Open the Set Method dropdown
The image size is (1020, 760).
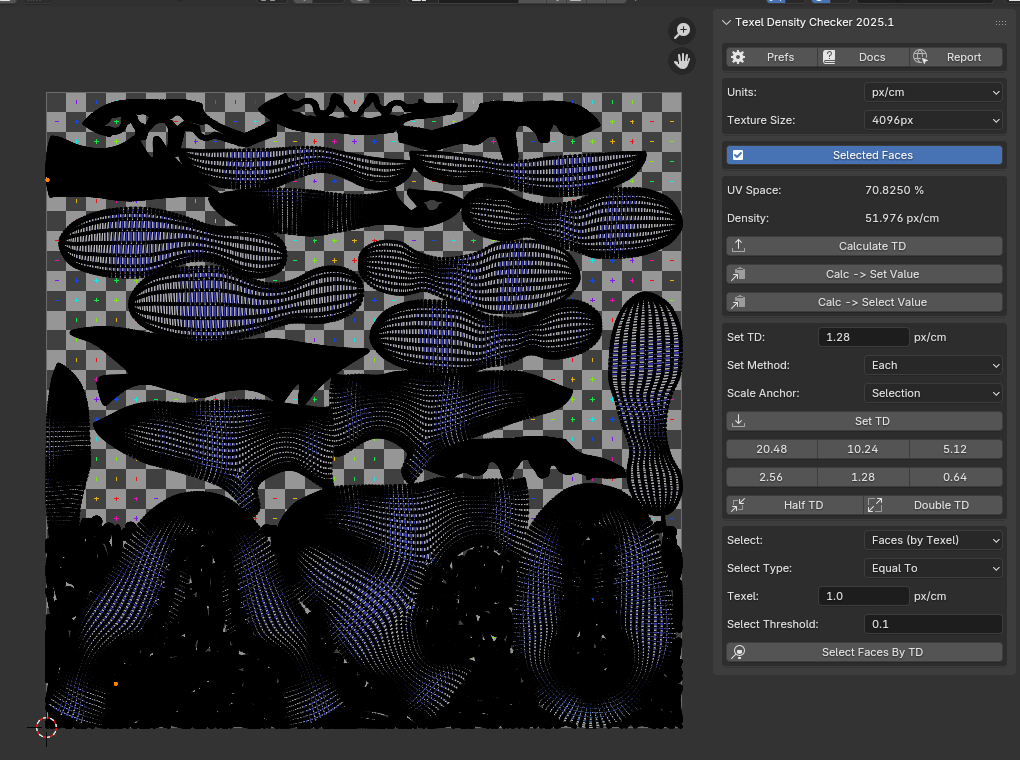932,365
